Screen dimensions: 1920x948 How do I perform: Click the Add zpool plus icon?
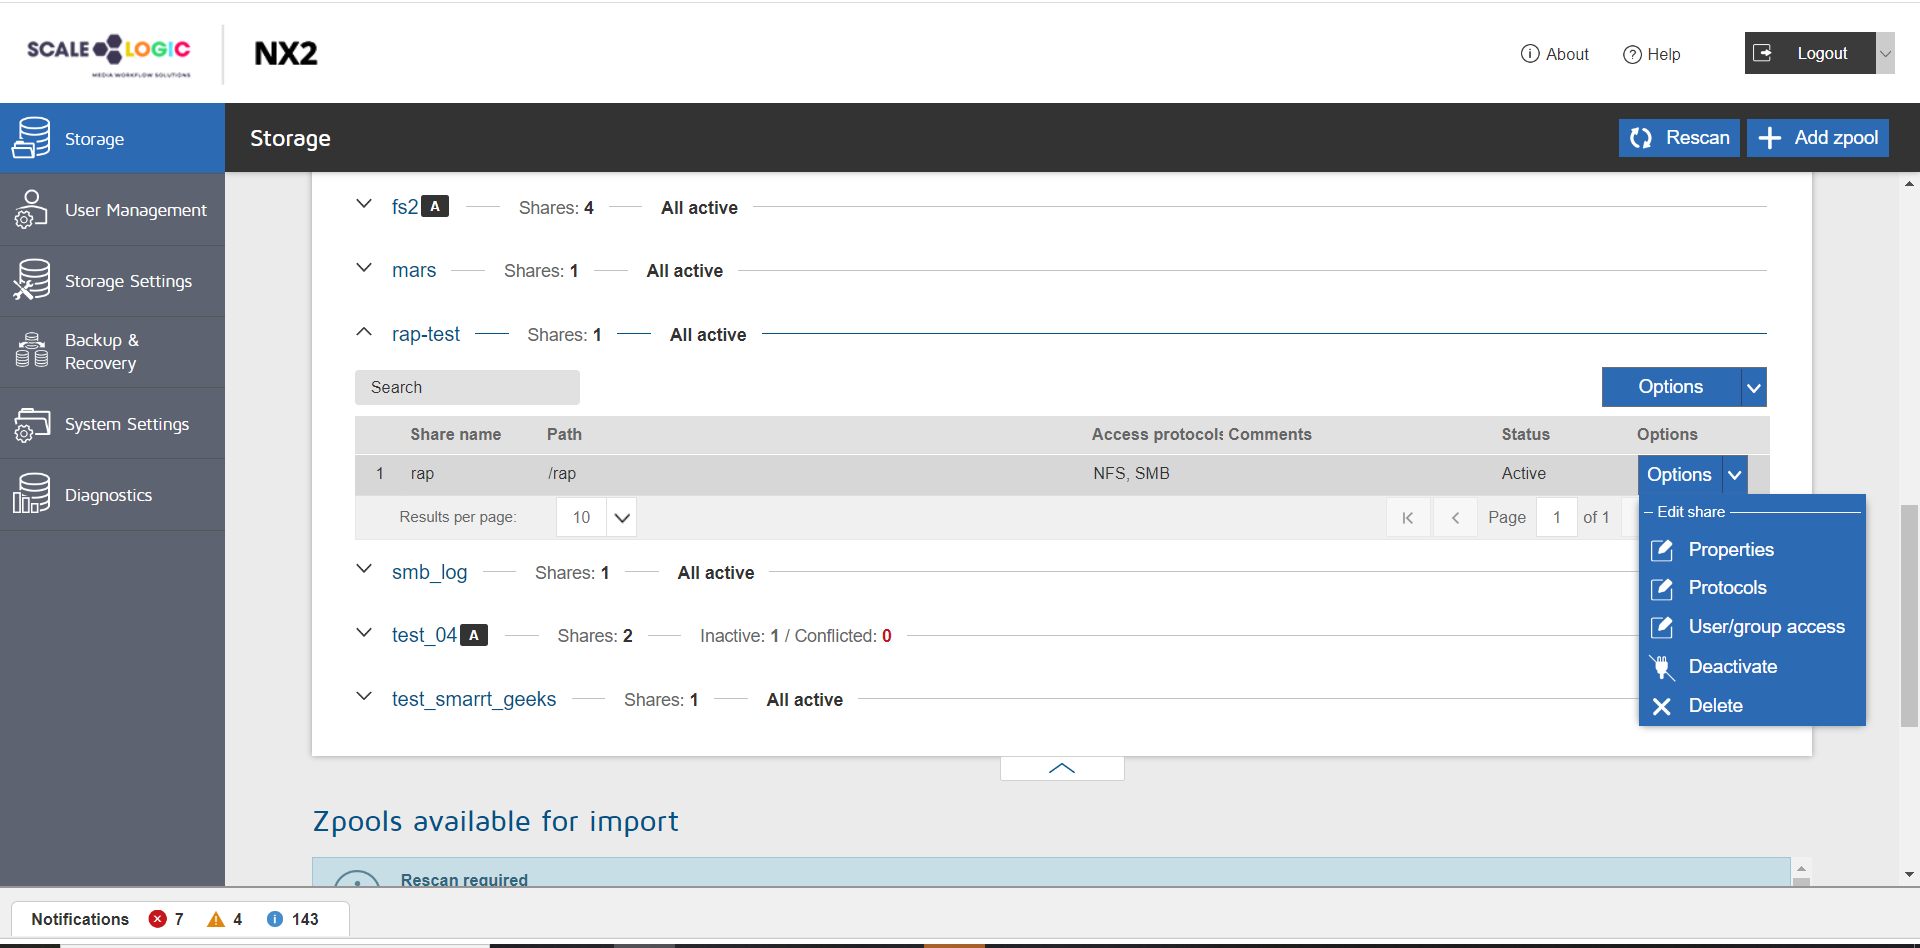tap(1769, 138)
